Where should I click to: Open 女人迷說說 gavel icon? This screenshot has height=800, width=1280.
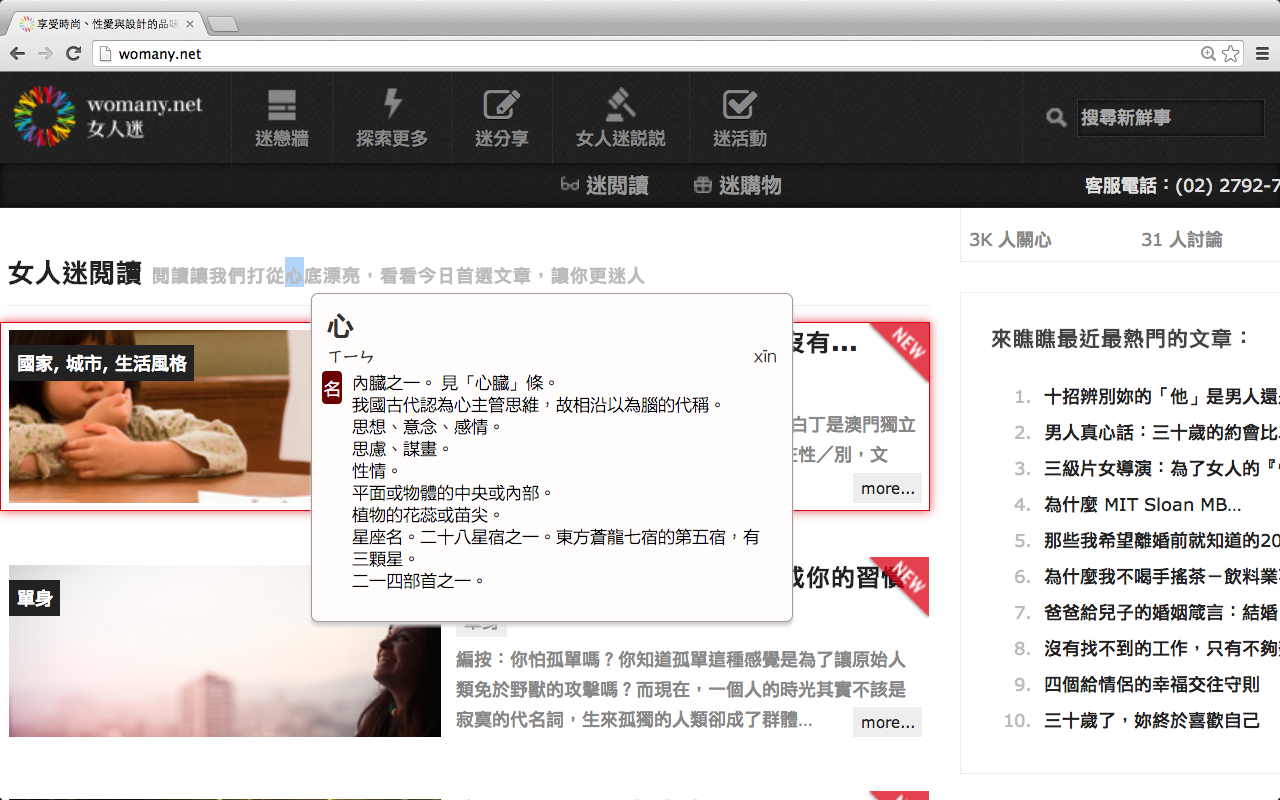click(620, 105)
